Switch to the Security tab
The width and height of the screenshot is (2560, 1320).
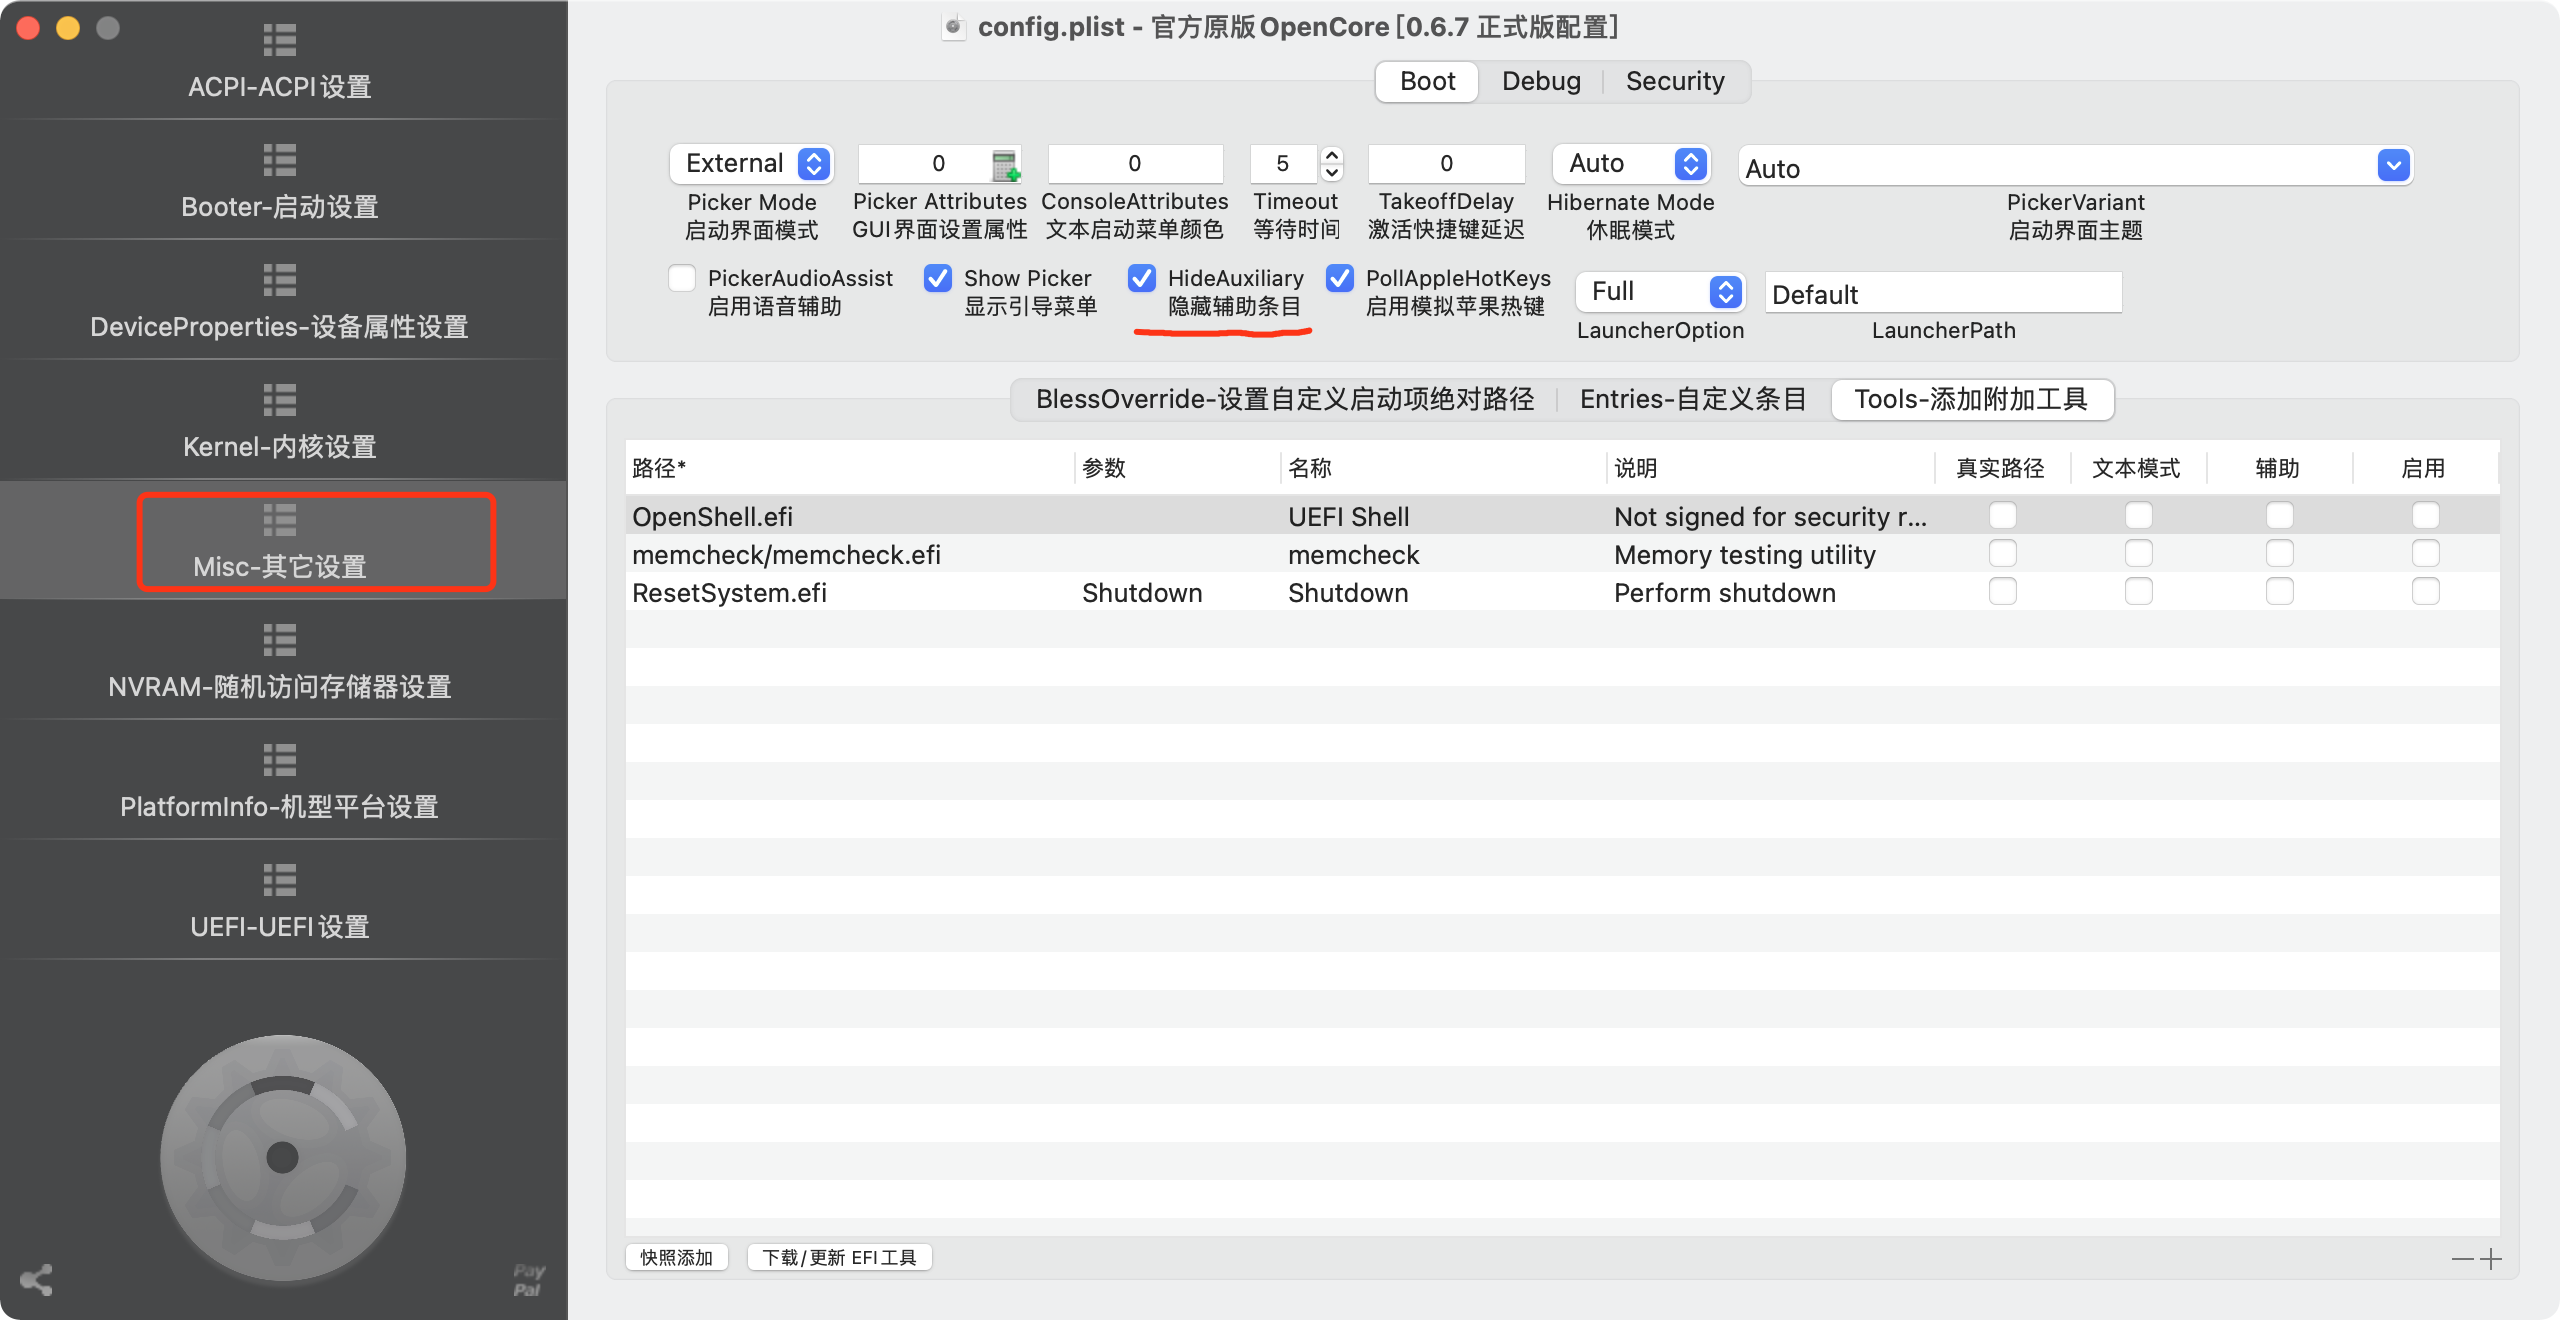point(1675,81)
